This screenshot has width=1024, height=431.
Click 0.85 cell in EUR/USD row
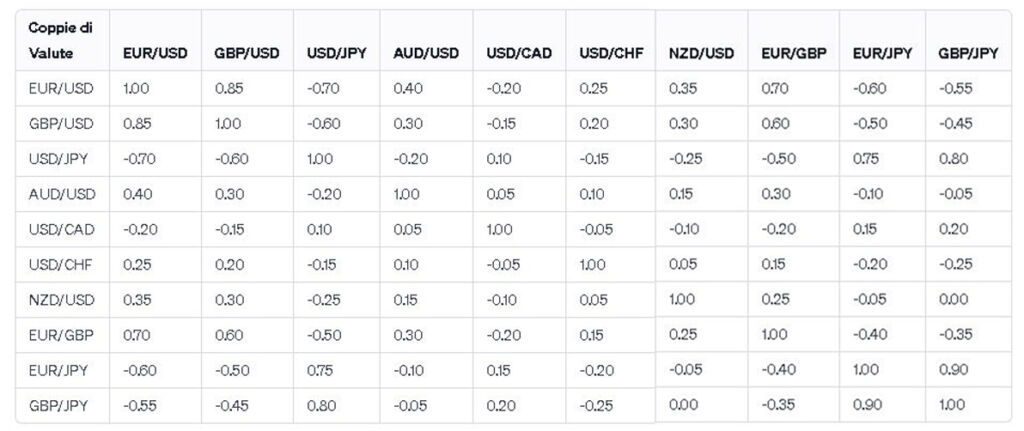click(x=229, y=89)
